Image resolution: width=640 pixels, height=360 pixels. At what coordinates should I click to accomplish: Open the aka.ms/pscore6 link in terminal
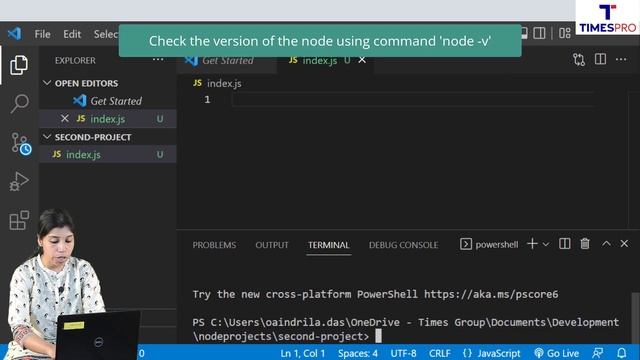tap(491, 294)
